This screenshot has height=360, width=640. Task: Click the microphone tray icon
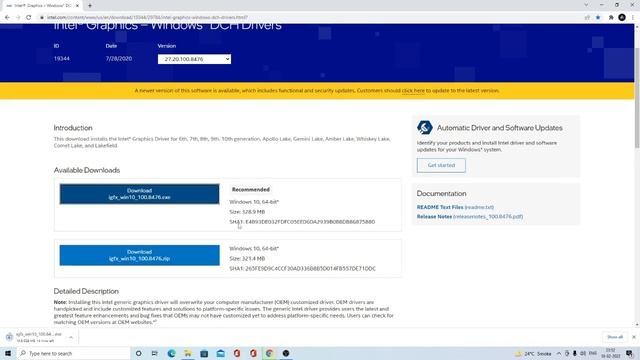[x=575, y=353]
